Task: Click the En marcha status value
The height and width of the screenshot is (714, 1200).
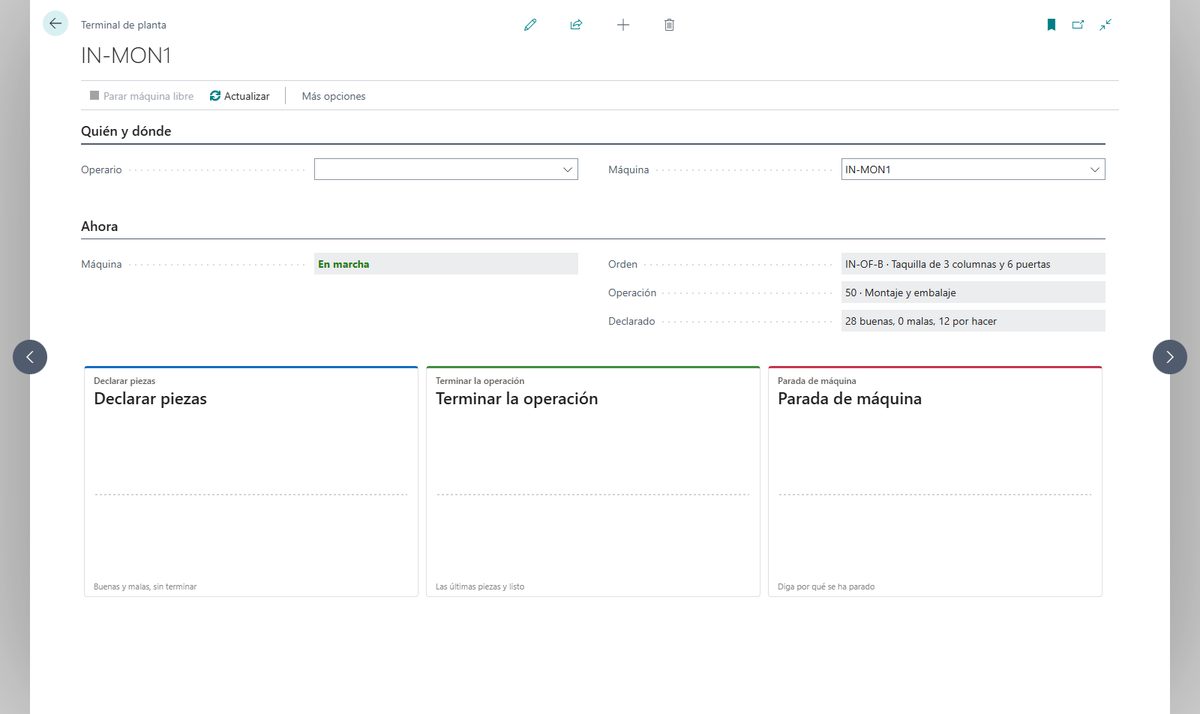Action: (x=446, y=264)
